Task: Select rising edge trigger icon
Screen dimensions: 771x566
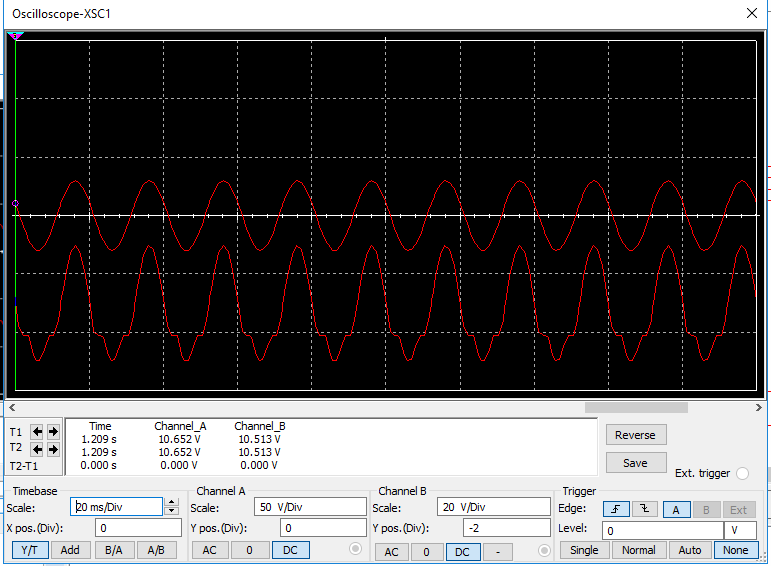Action: pyautogui.click(x=617, y=510)
